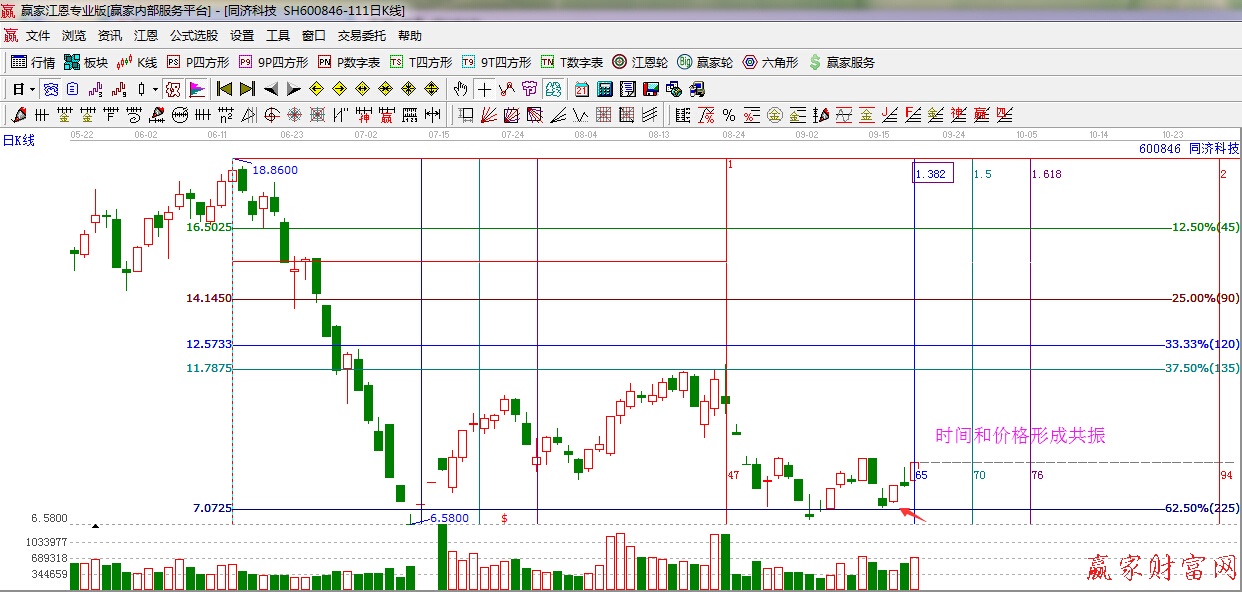Open the 六角形 hexagon tool
Image resolution: width=1242 pixels, height=592 pixels.
pyautogui.click(x=770, y=62)
